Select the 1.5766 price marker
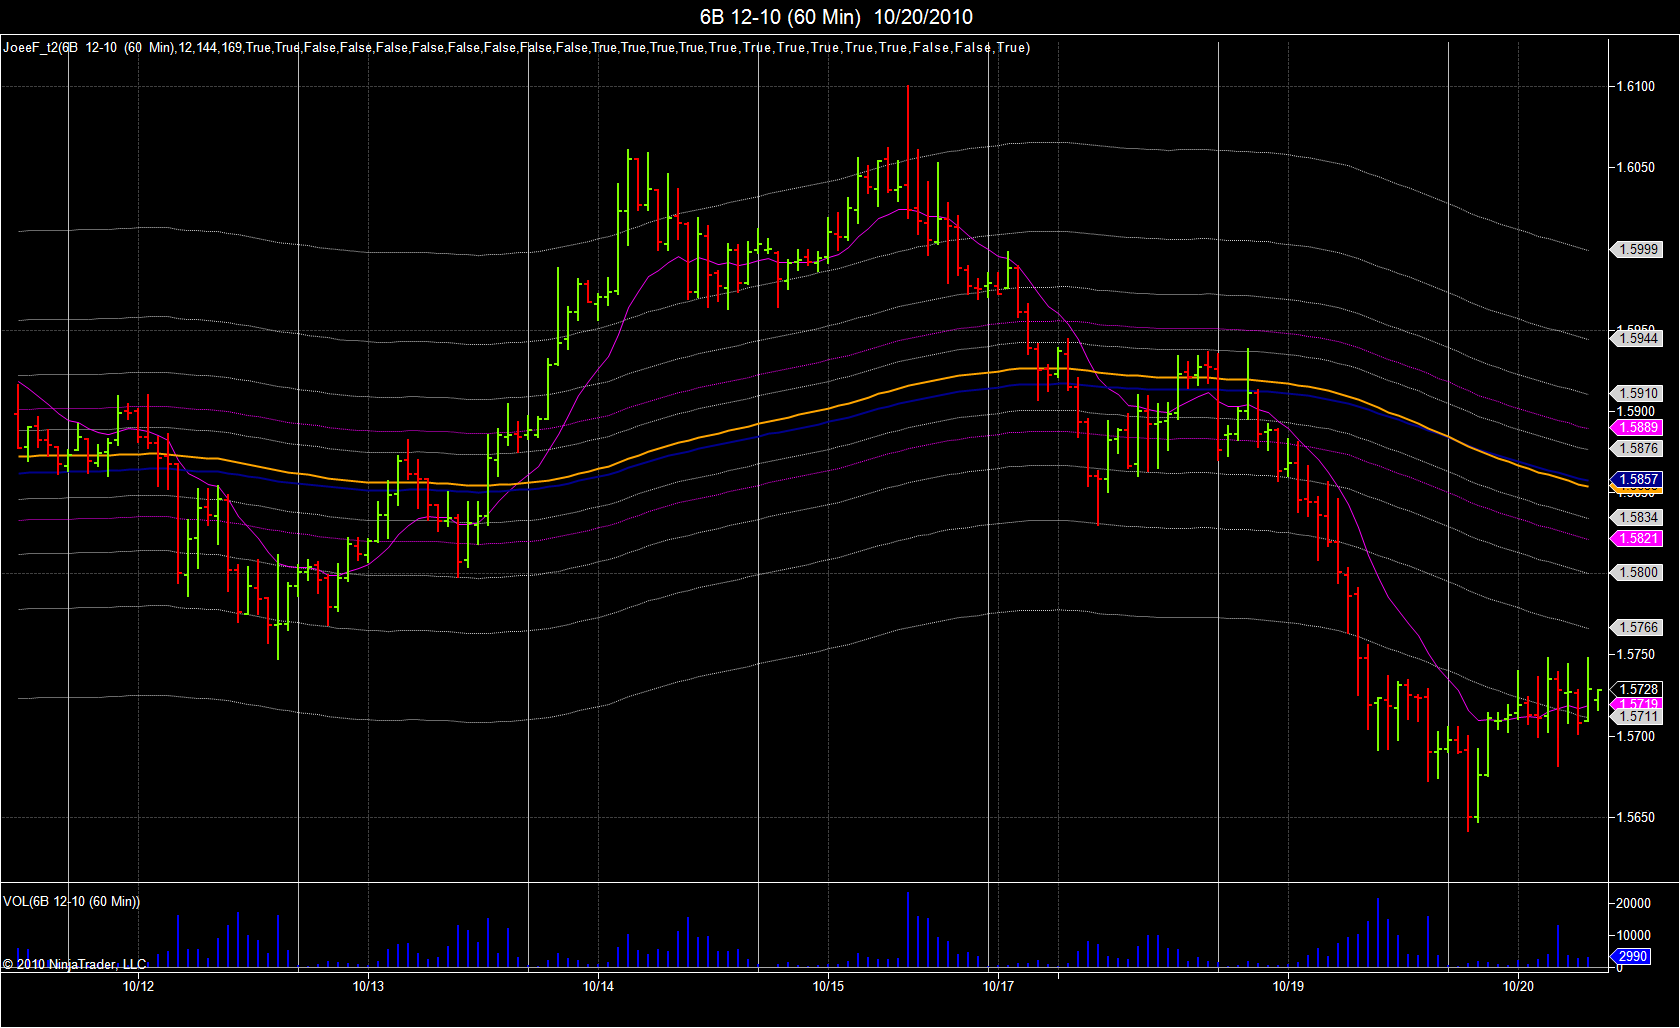Image resolution: width=1680 pixels, height=1028 pixels. (1637, 627)
